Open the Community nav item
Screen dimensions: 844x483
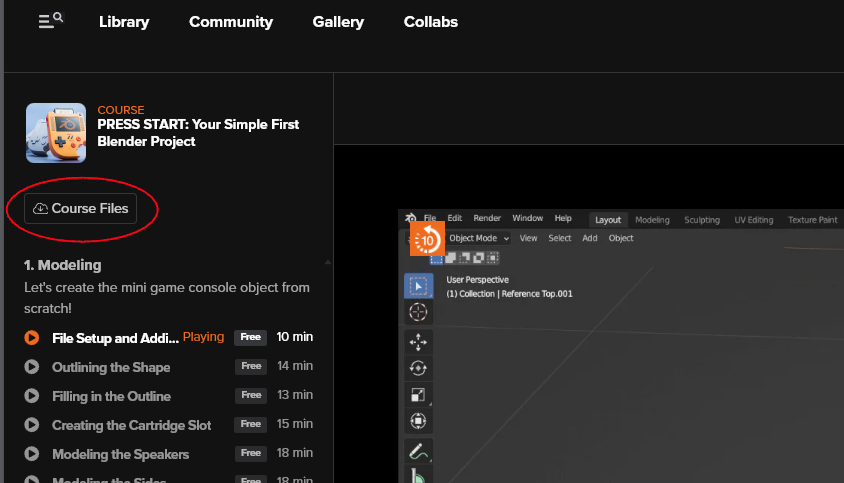tap(231, 22)
